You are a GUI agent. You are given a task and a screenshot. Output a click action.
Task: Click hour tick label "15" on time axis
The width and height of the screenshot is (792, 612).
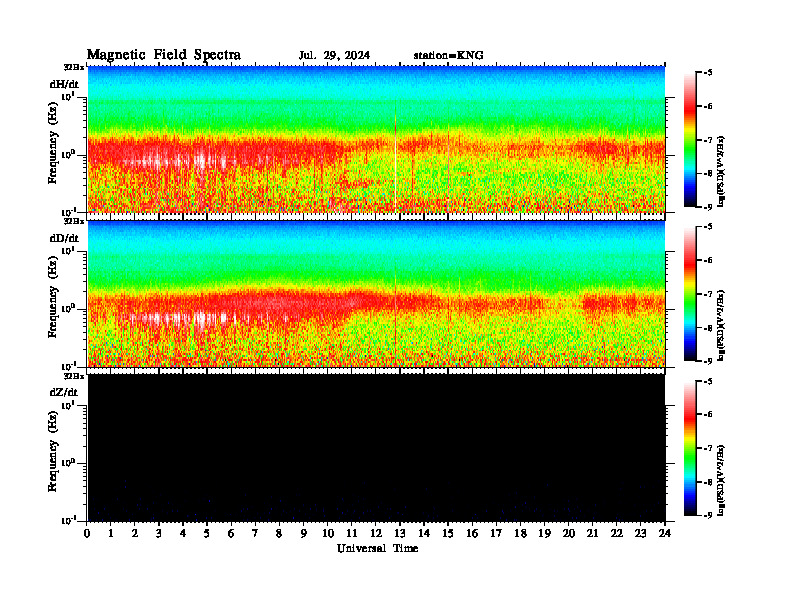tap(448, 533)
